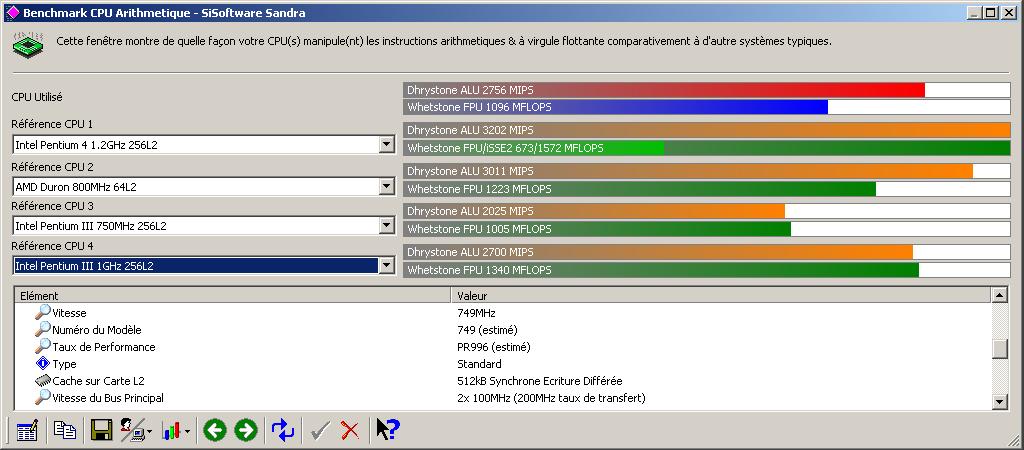Click the user/computer toolbar icon
The width and height of the screenshot is (1024, 450).
(133, 430)
